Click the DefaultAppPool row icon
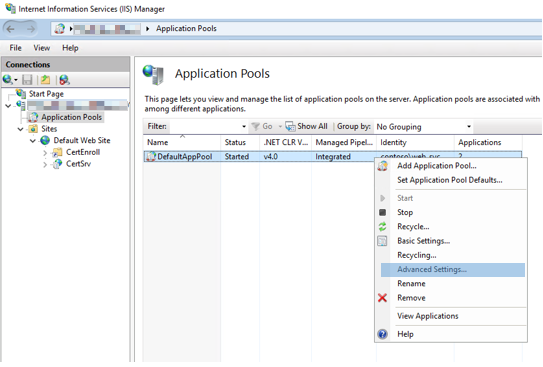 coord(151,156)
